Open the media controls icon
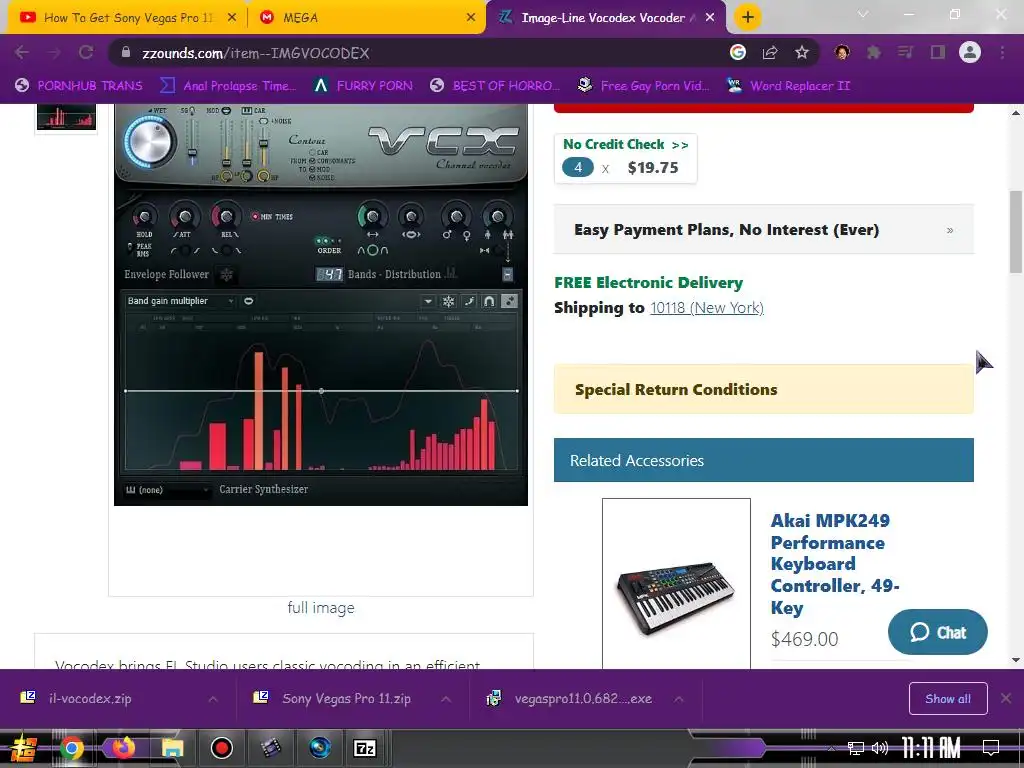Screen dimensions: 1024x768 click(x=905, y=52)
